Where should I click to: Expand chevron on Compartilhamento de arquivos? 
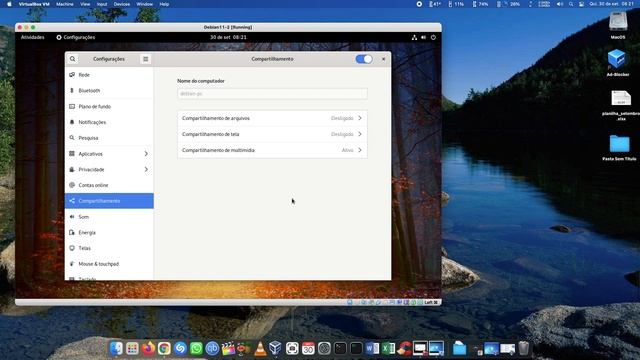pyautogui.click(x=360, y=118)
